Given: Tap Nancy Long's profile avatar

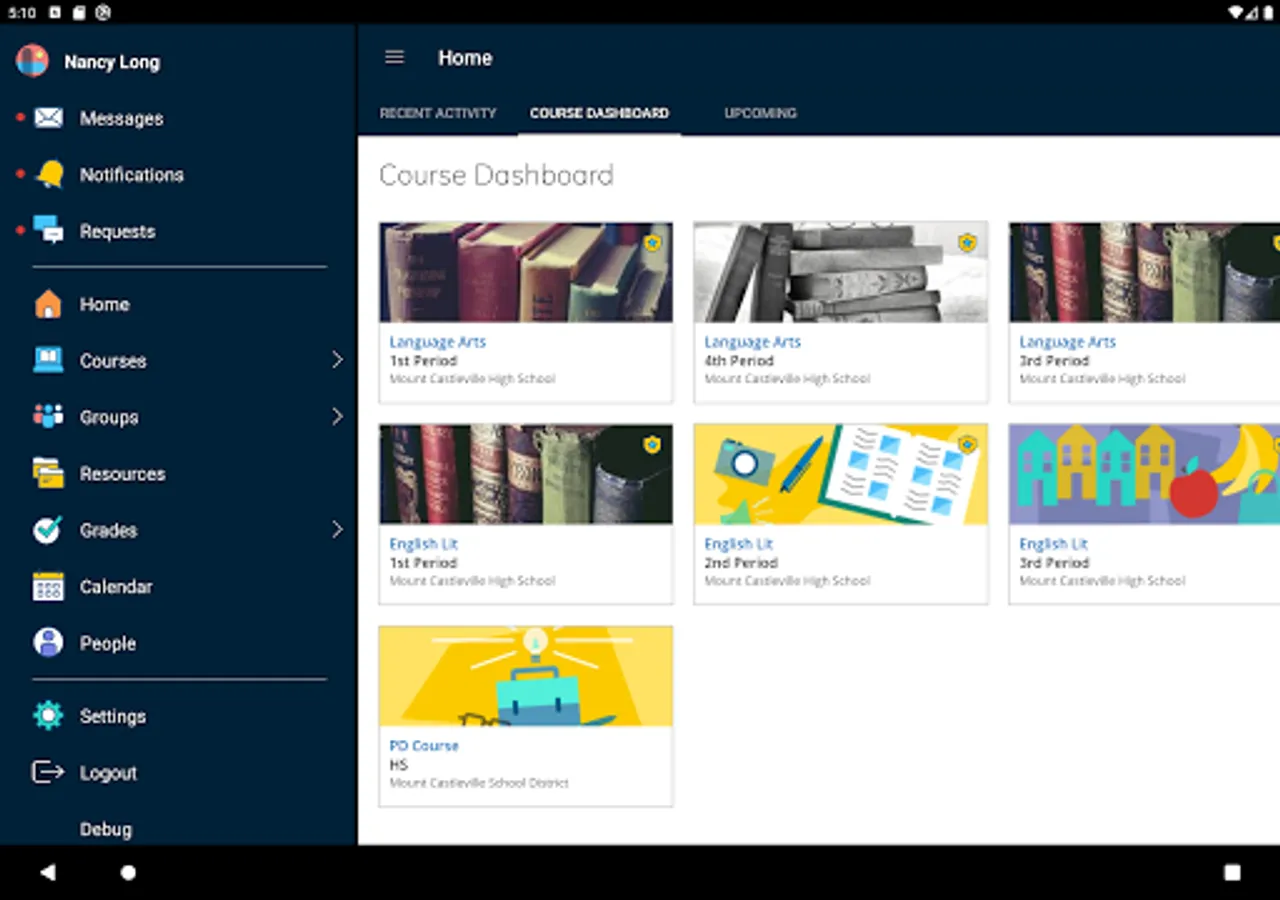Looking at the screenshot, I should [32, 61].
